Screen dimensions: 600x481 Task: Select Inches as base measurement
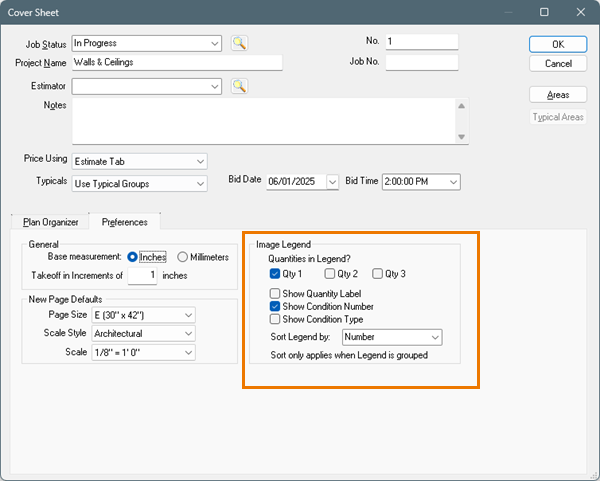coord(132,257)
